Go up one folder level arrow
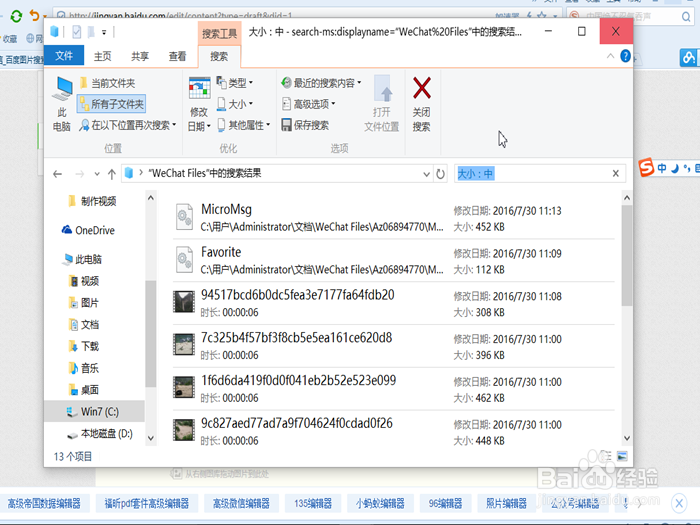Viewport: 700px width, 525px height. click(x=112, y=174)
